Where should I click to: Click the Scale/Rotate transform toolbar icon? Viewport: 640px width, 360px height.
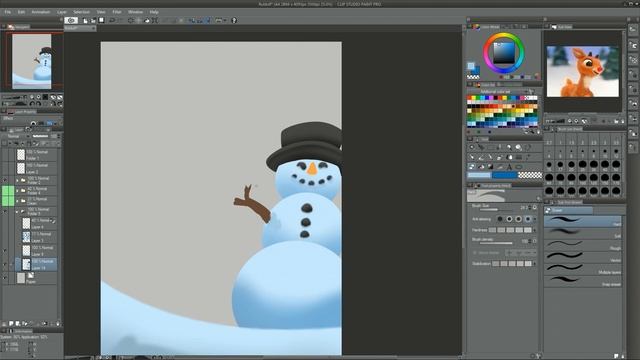click(x=155, y=20)
